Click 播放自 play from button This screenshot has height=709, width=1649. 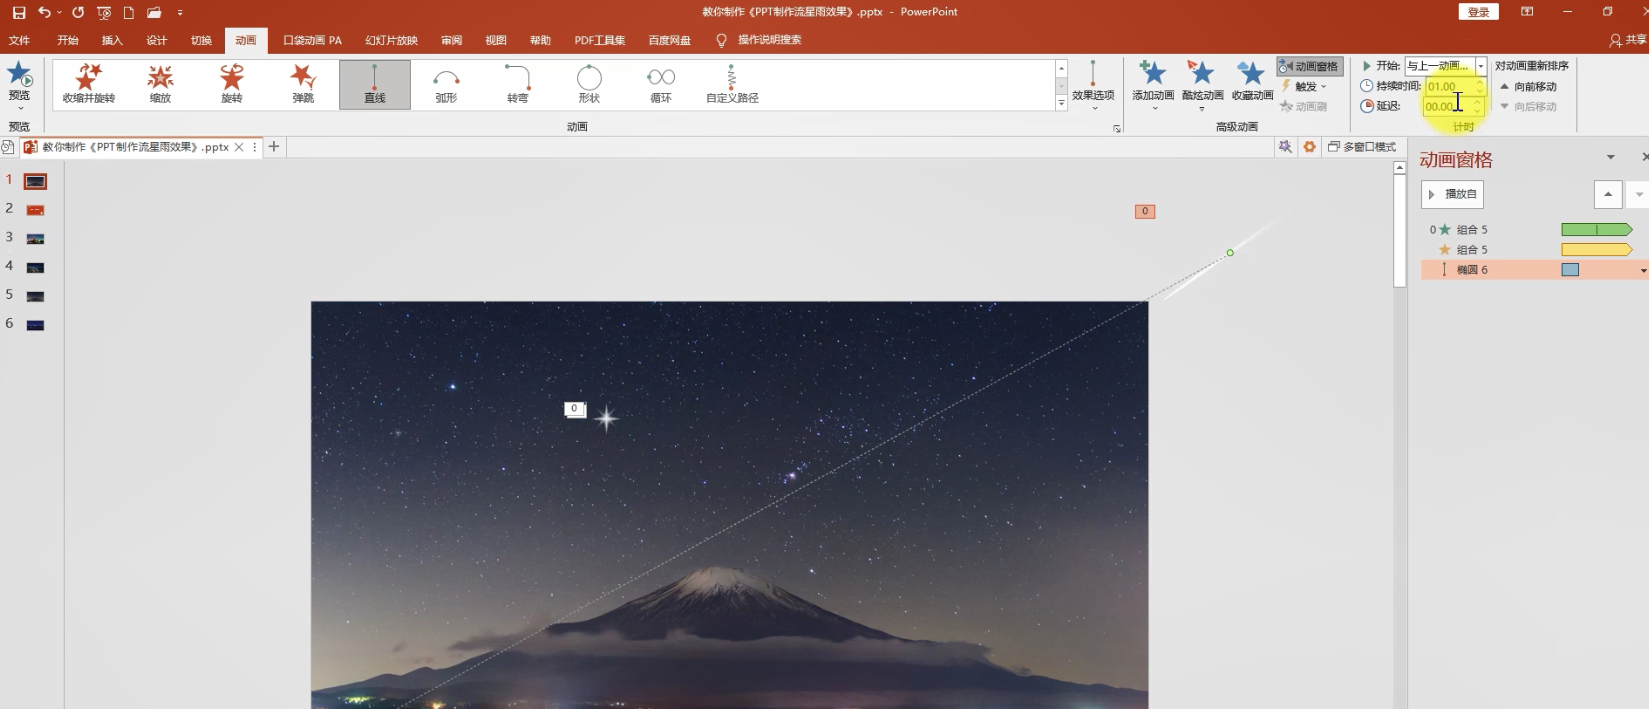[x=1452, y=194]
